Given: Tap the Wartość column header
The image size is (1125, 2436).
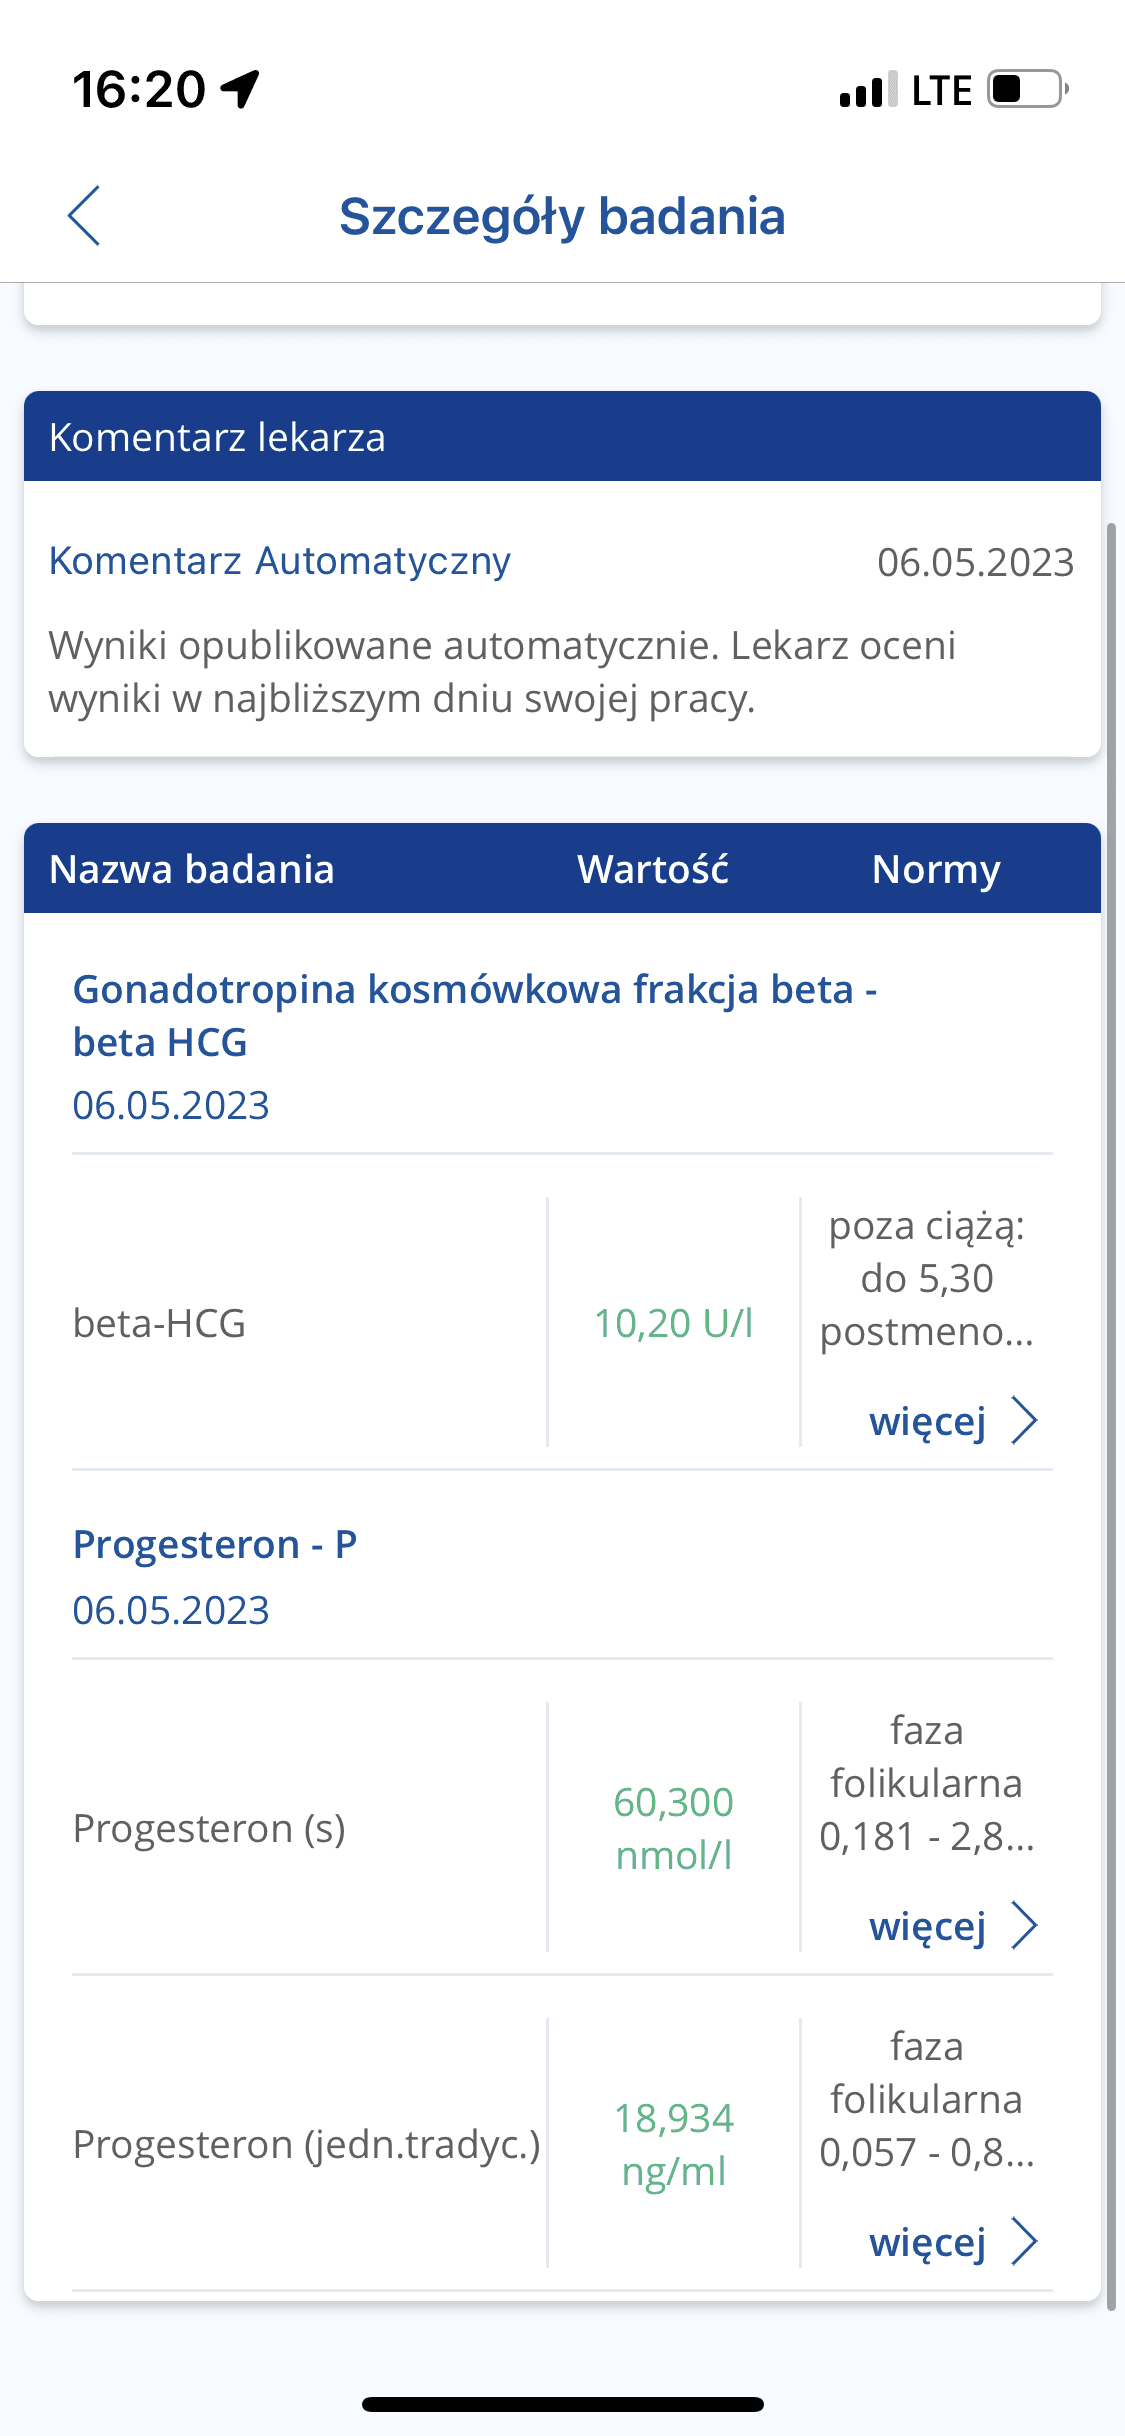Looking at the screenshot, I should click(653, 869).
